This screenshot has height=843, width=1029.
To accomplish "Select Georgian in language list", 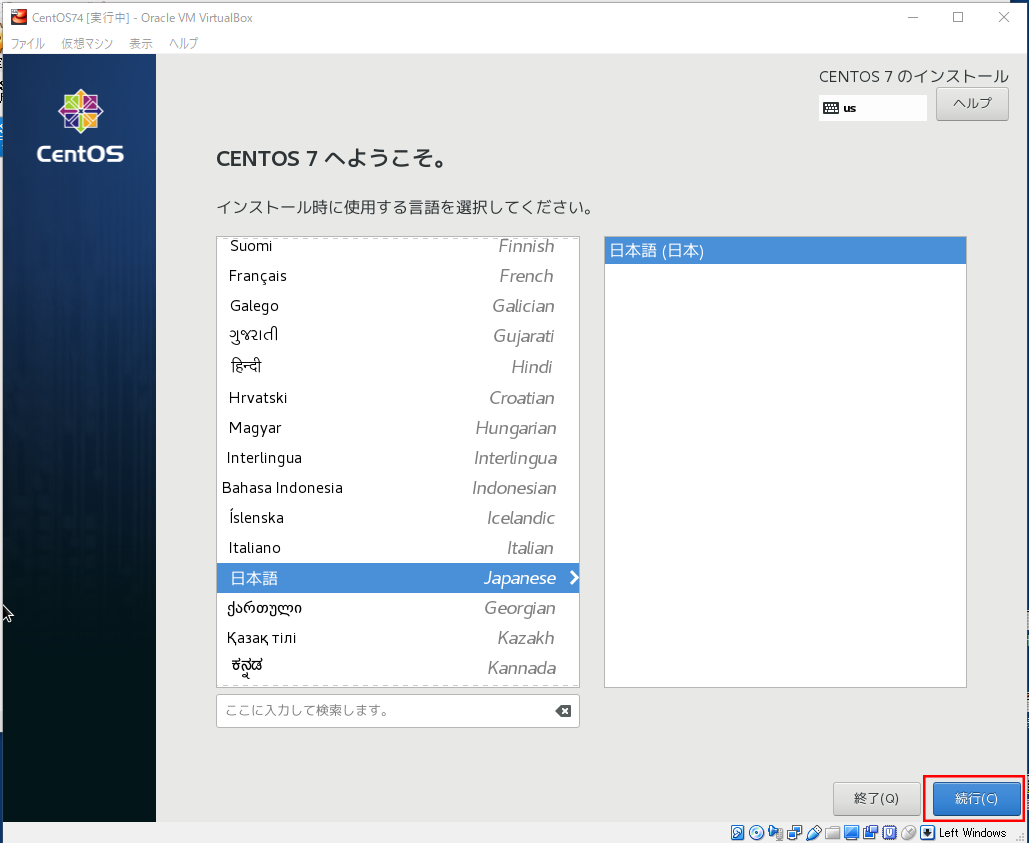I will tap(398, 608).
